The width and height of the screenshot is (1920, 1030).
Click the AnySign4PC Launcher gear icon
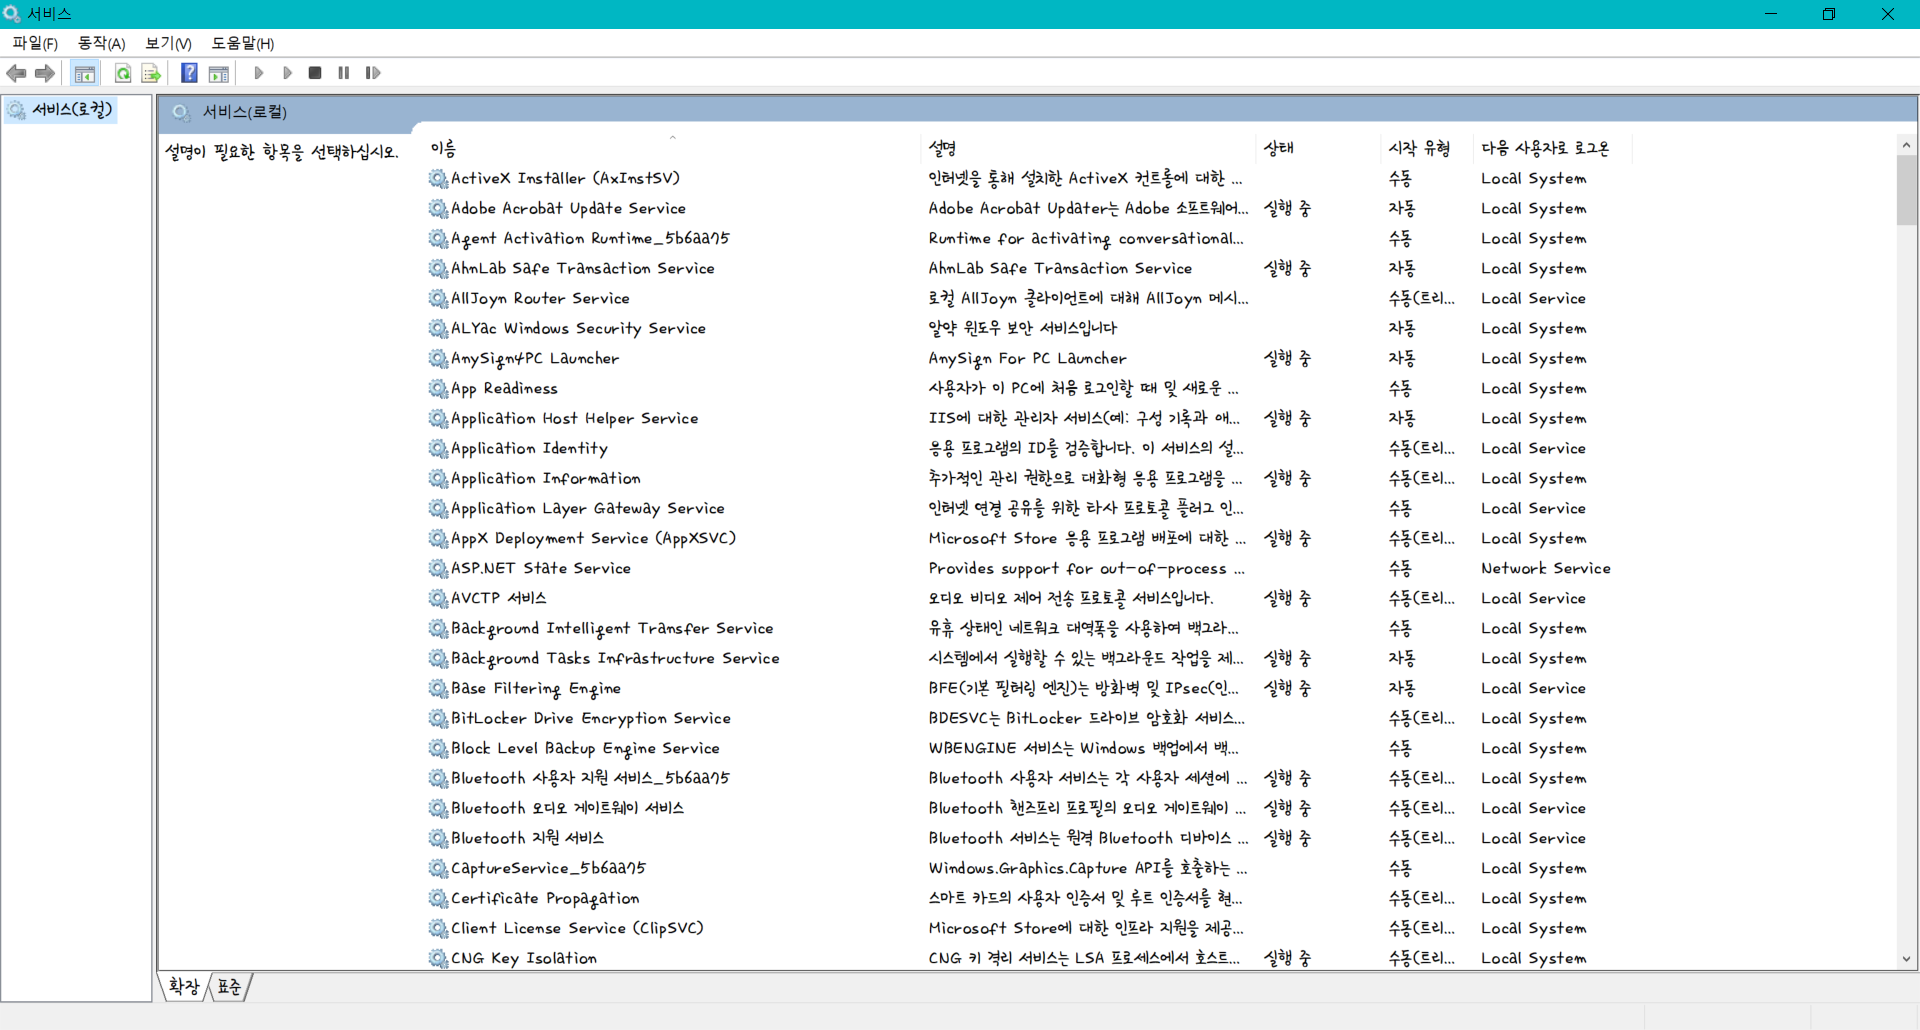pyautogui.click(x=438, y=358)
